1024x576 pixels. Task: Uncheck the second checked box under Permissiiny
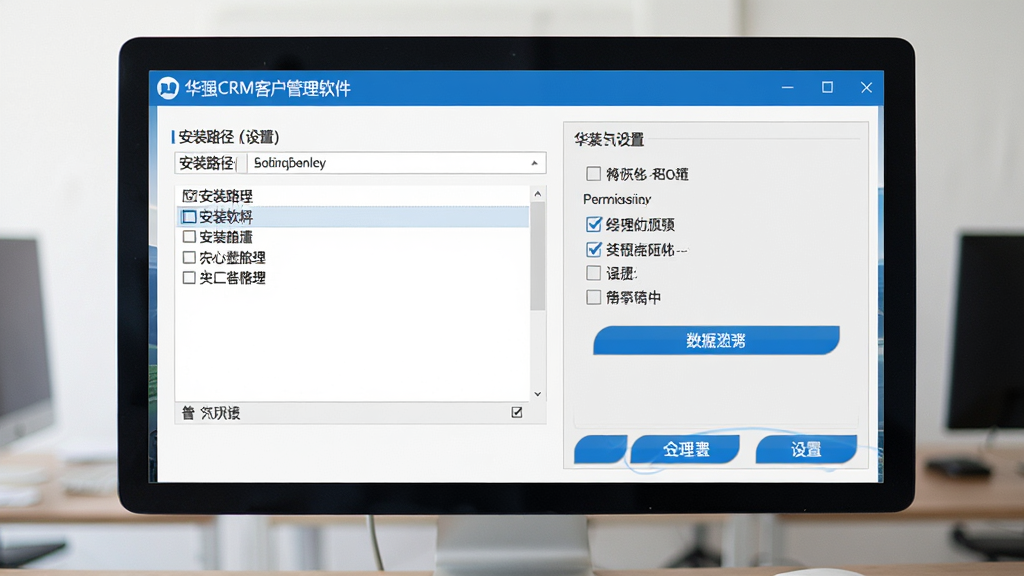coord(594,249)
